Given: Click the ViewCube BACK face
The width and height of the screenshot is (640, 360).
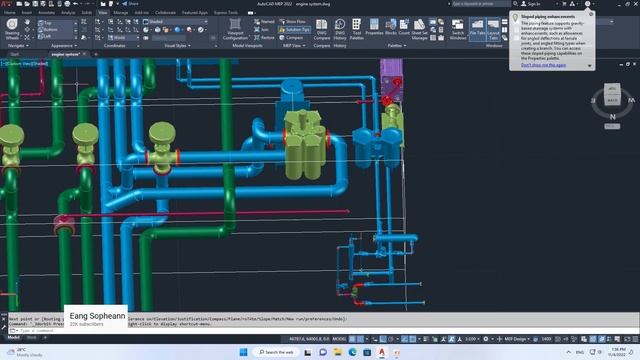Looking at the screenshot, I should (612, 100).
